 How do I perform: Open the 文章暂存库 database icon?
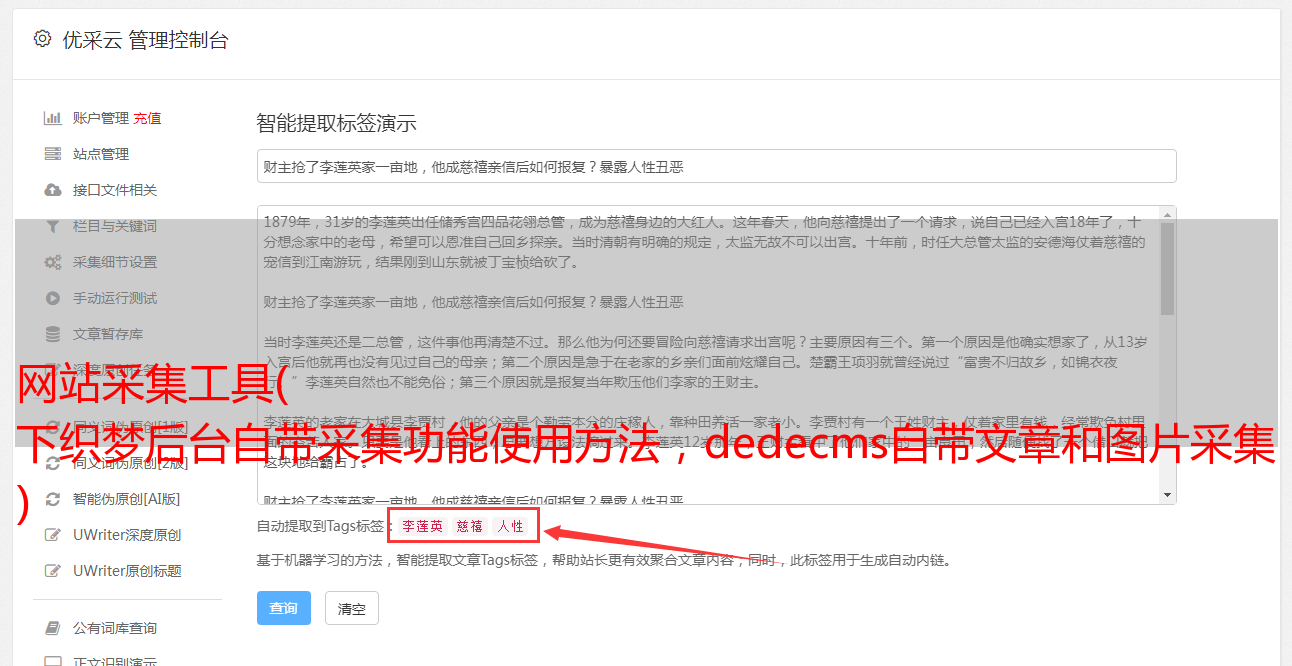point(53,334)
